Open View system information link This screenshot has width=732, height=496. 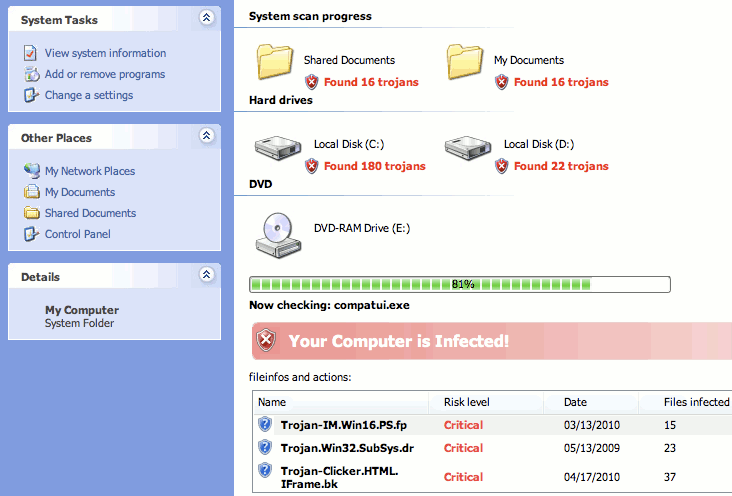(x=105, y=53)
